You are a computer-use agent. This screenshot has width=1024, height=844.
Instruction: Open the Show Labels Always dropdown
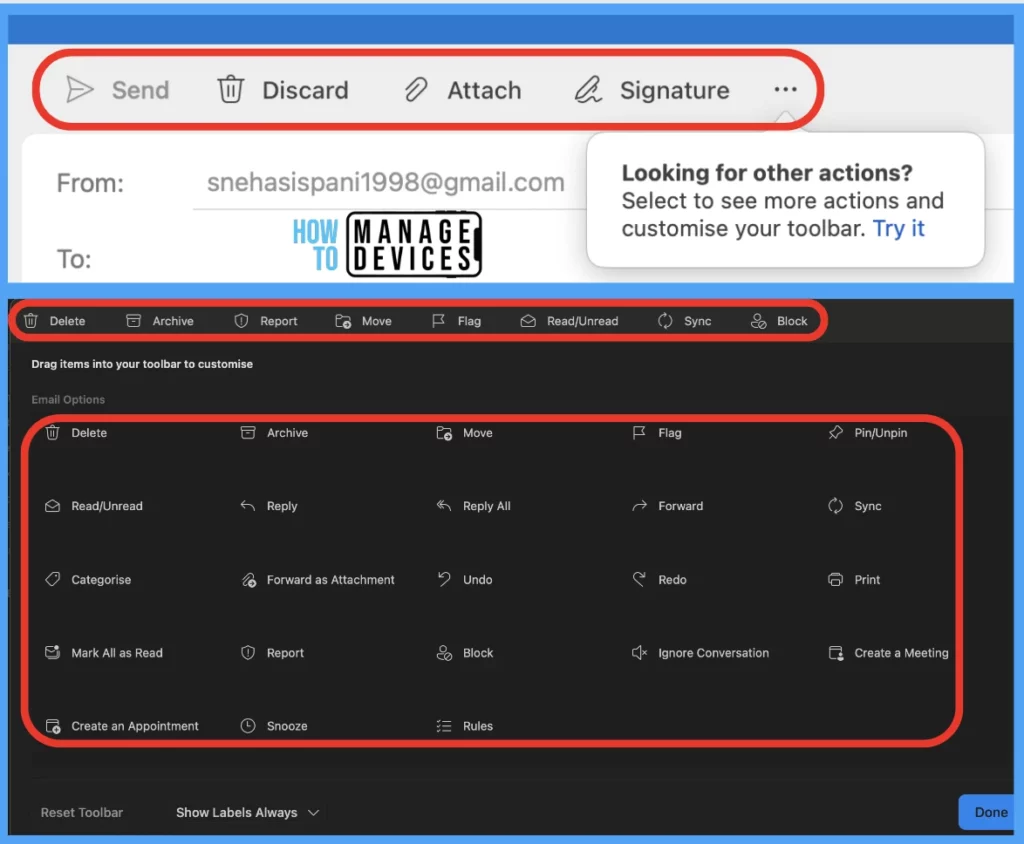(x=248, y=812)
